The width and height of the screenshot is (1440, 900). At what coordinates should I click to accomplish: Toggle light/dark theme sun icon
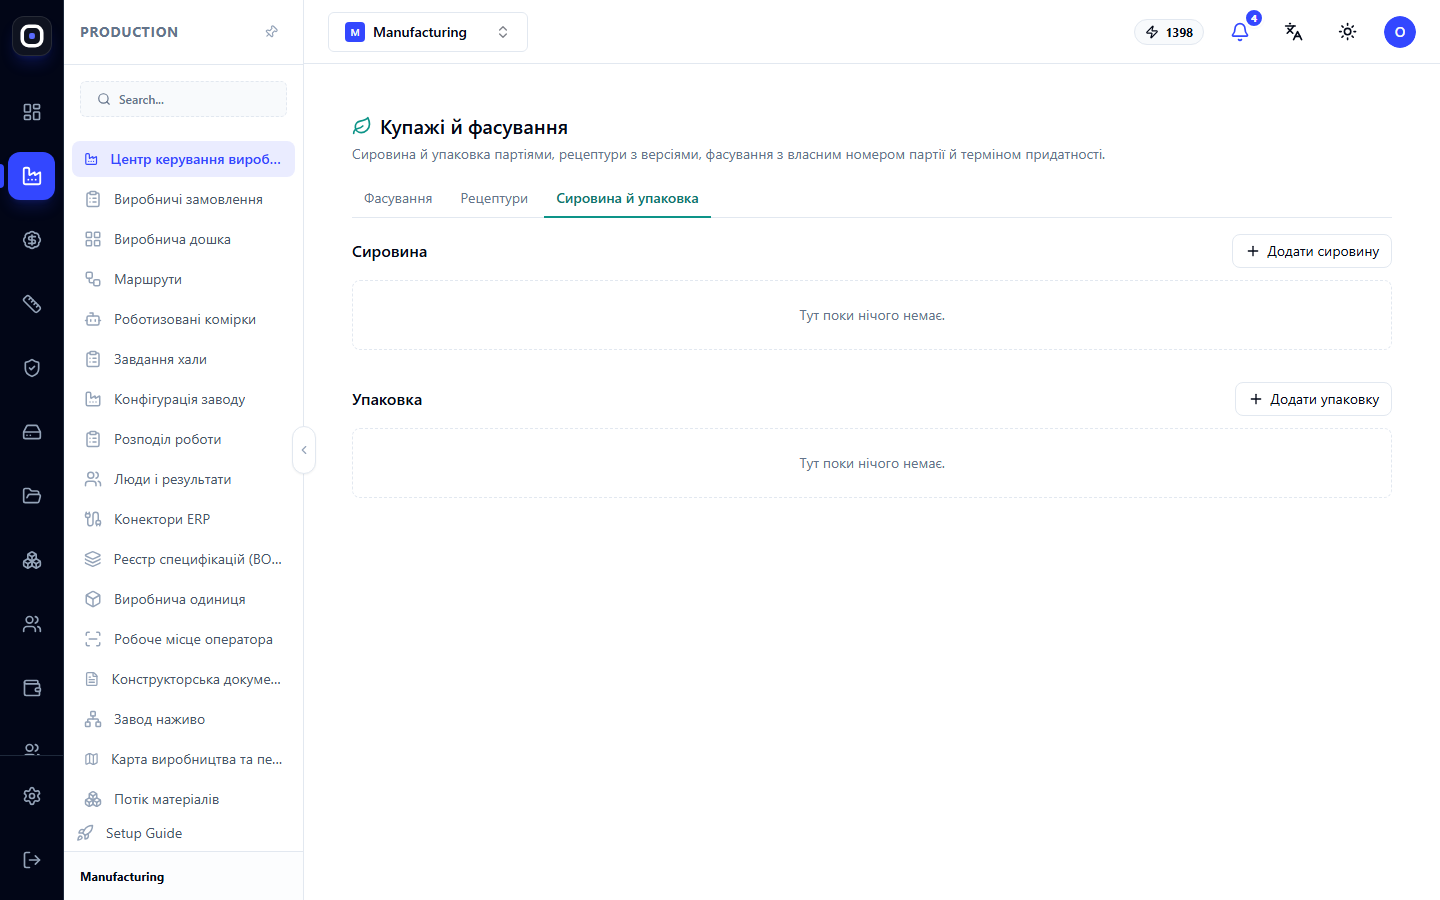pos(1348,32)
